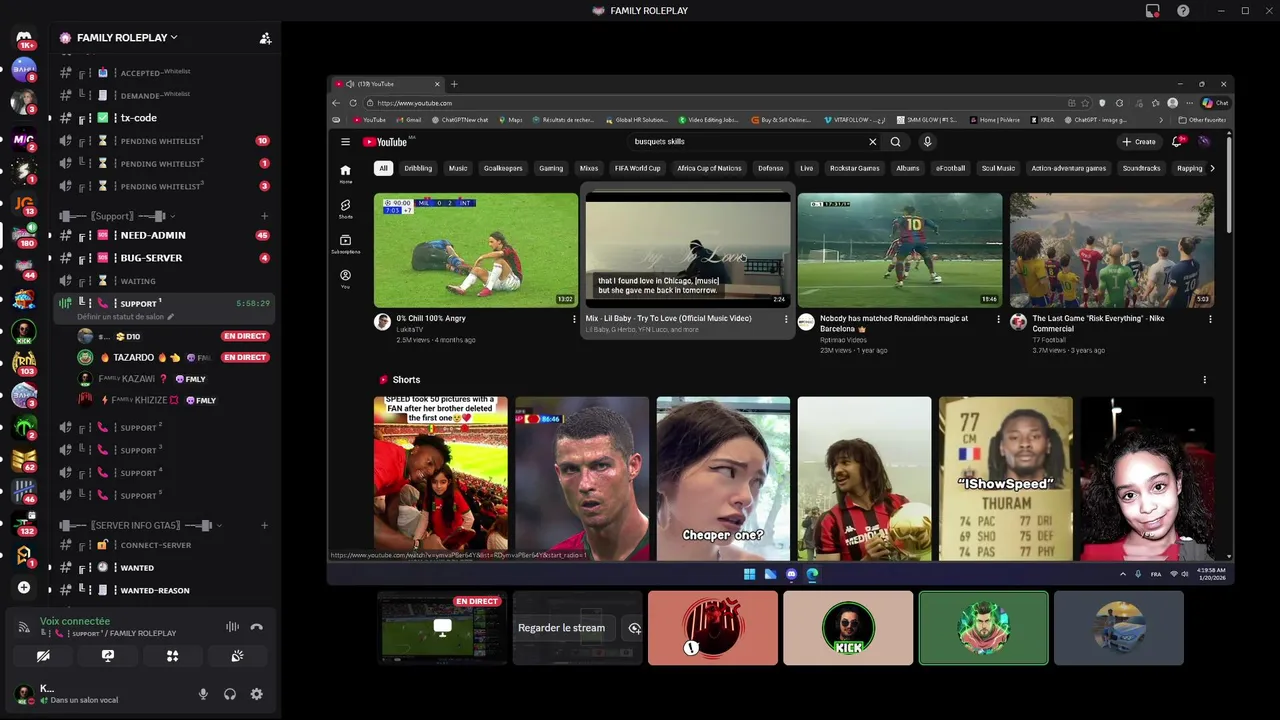Click Windows Start button in streamed taskbar
Screen dimensions: 1280x720
[x=749, y=574]
